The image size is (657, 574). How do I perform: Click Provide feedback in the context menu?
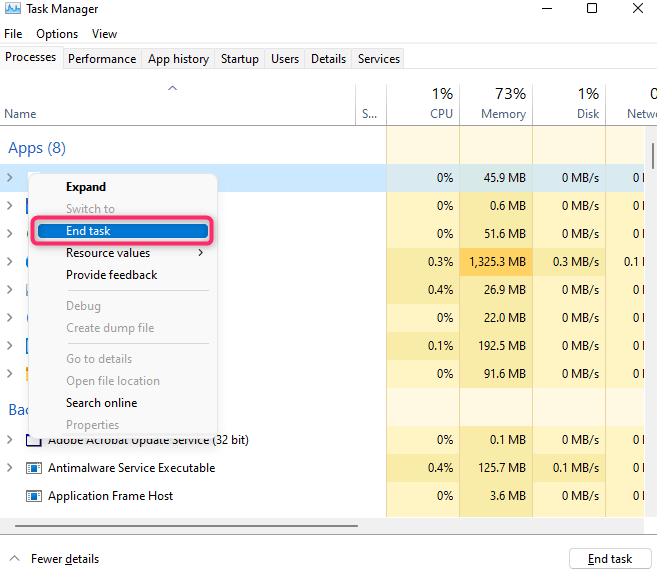coord(111,275)
